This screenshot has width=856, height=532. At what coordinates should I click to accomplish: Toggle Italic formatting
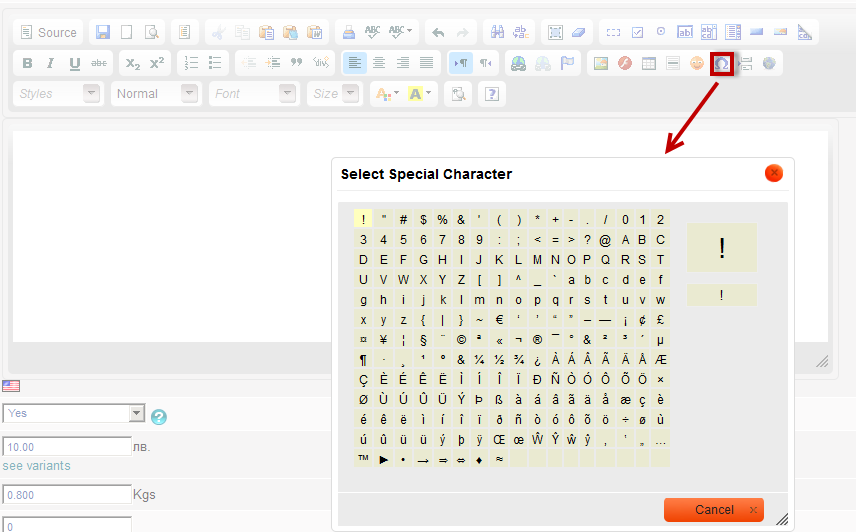coord(51,63)
